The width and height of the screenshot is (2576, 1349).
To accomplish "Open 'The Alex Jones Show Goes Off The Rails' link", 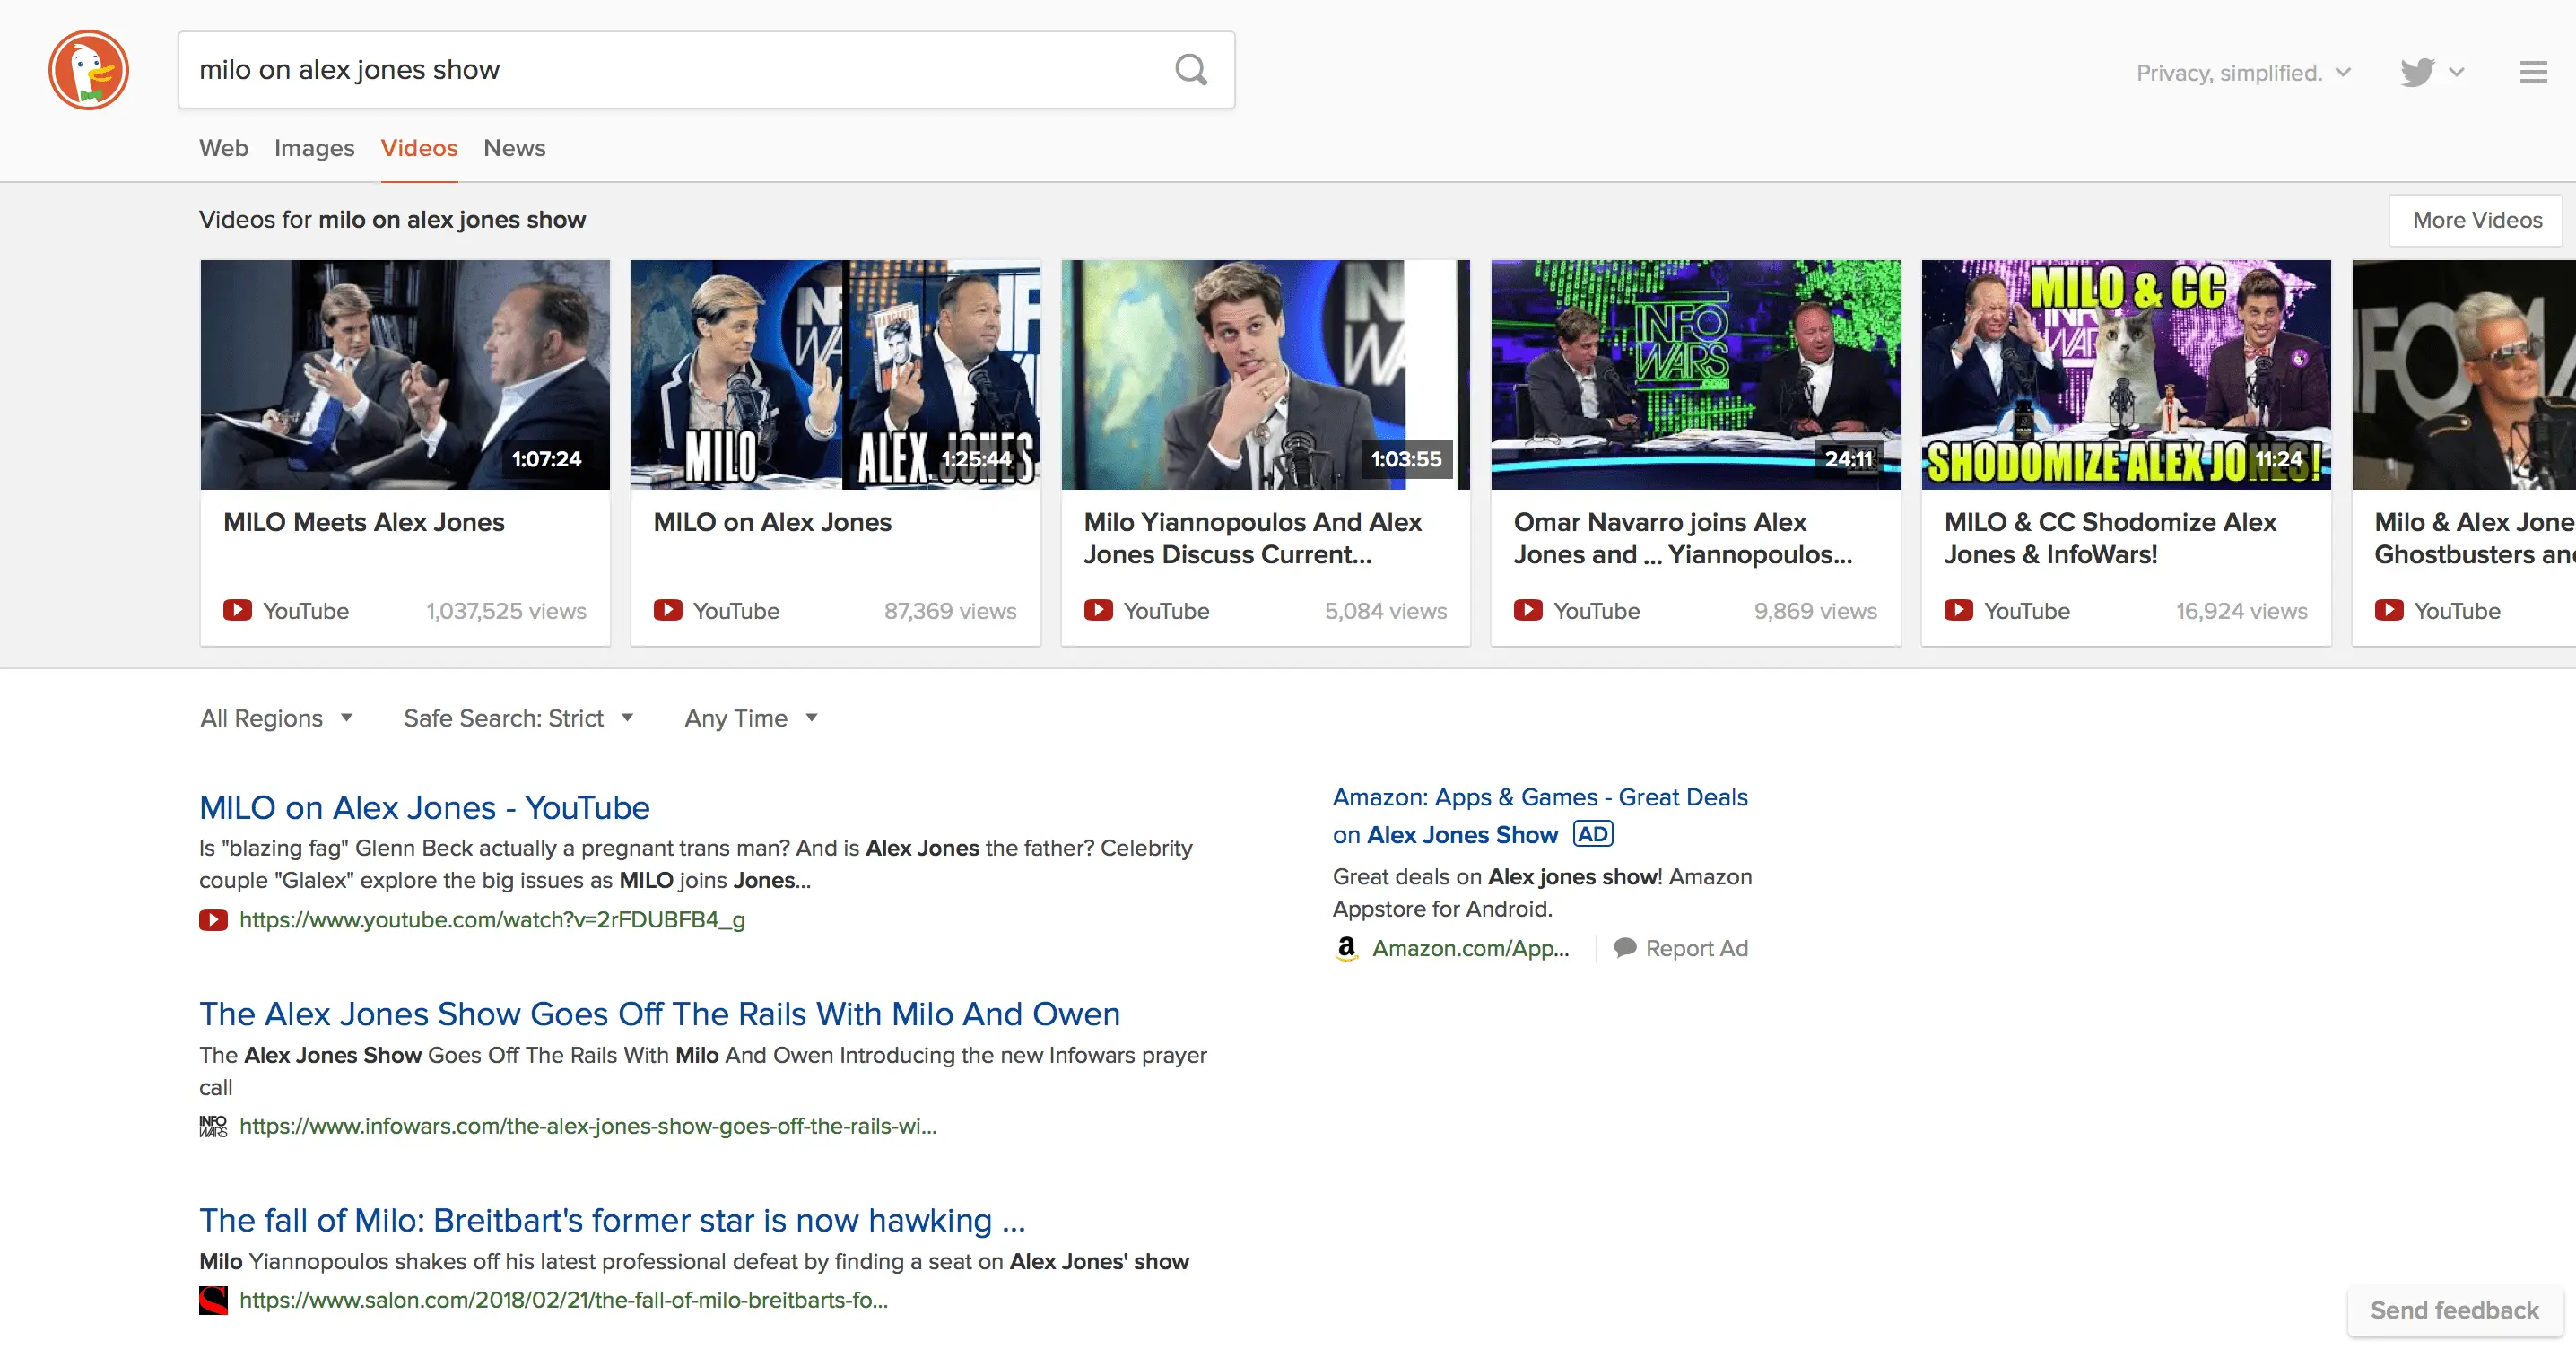I will coord(659,1014).
